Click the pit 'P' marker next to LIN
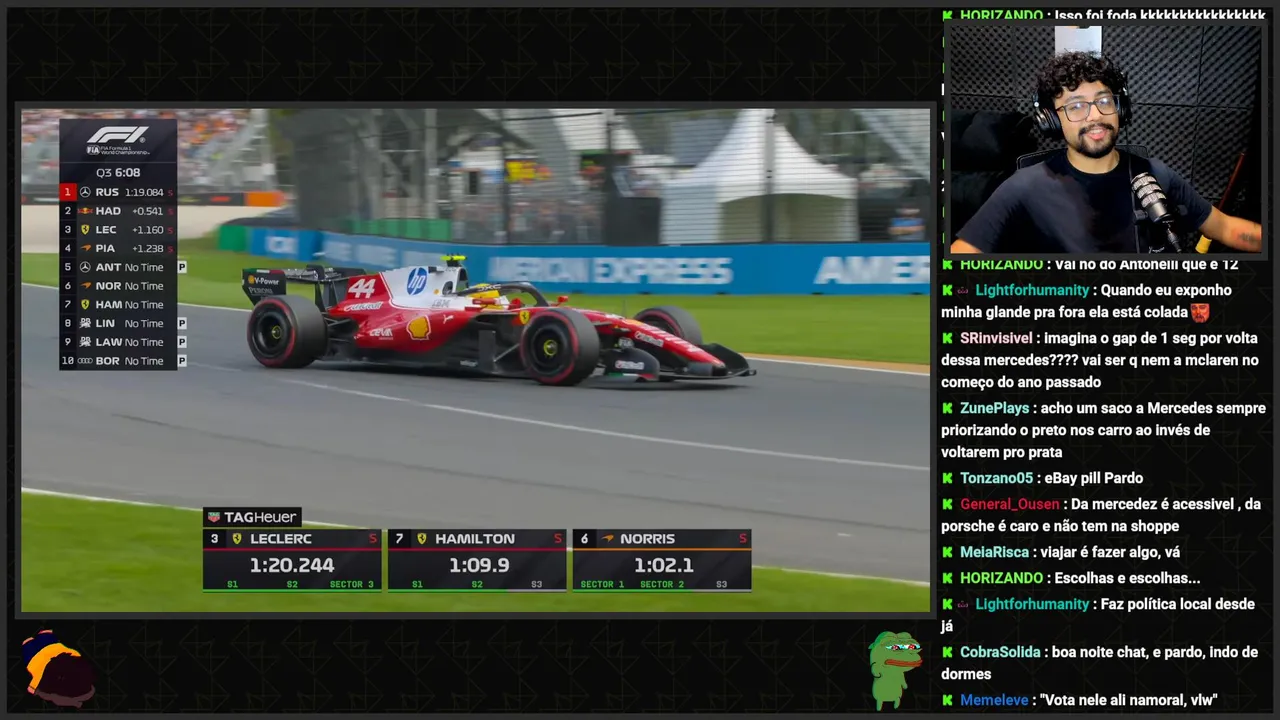The height and width of the screenshot is (720, 1280). 182,323
